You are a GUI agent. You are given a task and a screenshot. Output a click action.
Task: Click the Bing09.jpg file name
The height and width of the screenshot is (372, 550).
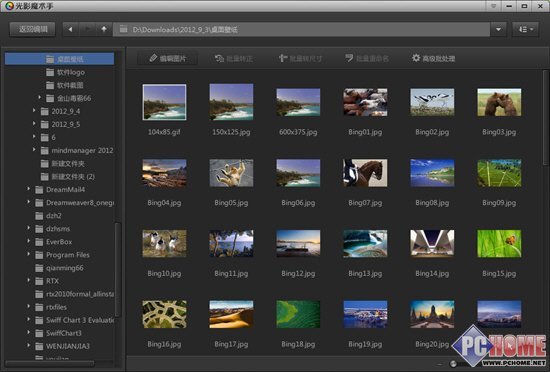click(499, 203)
